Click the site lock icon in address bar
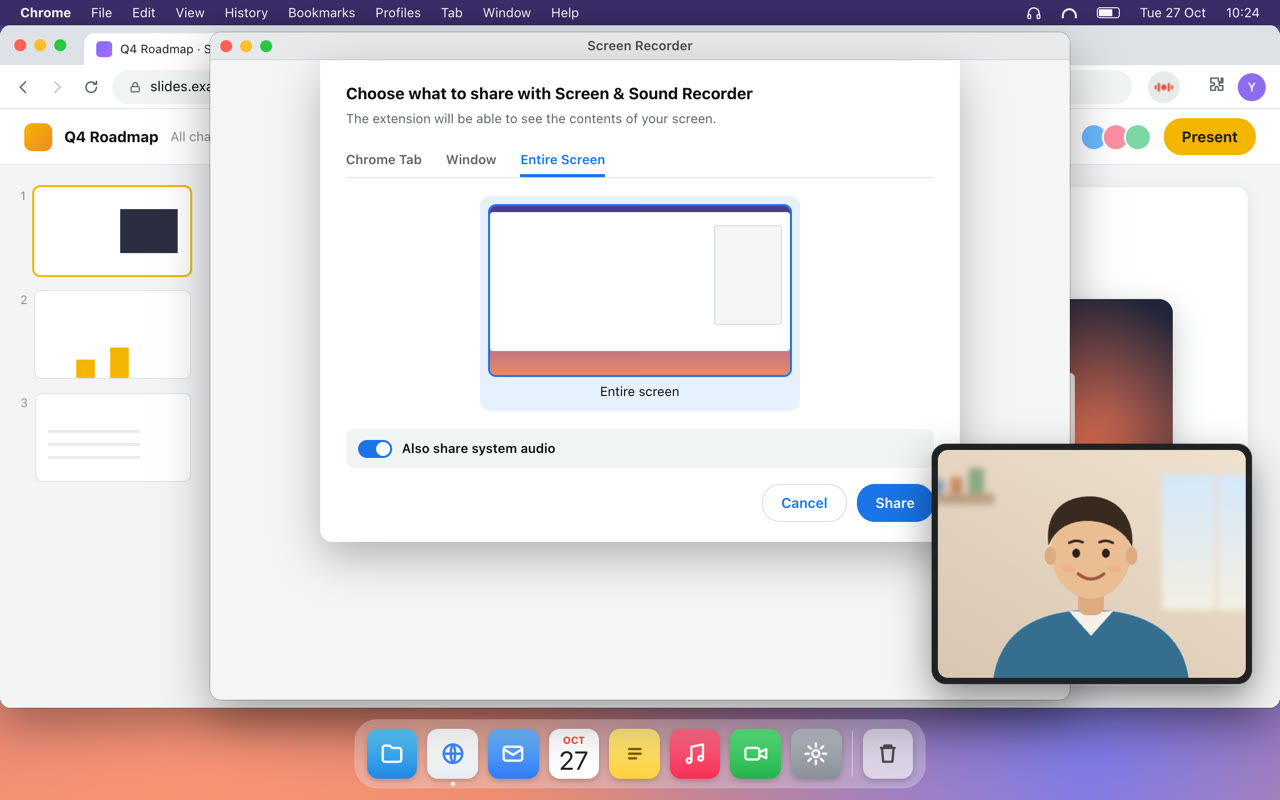 (135, 87)
